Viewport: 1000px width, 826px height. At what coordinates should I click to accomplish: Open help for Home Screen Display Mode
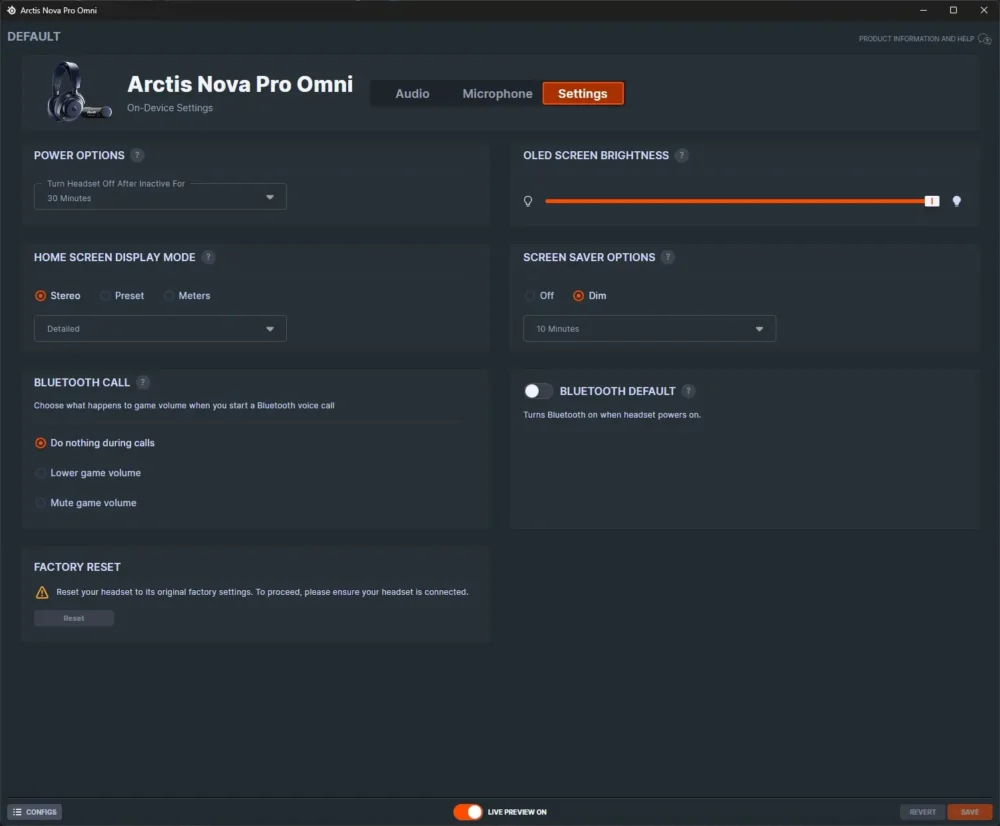(x=208, y=257)
